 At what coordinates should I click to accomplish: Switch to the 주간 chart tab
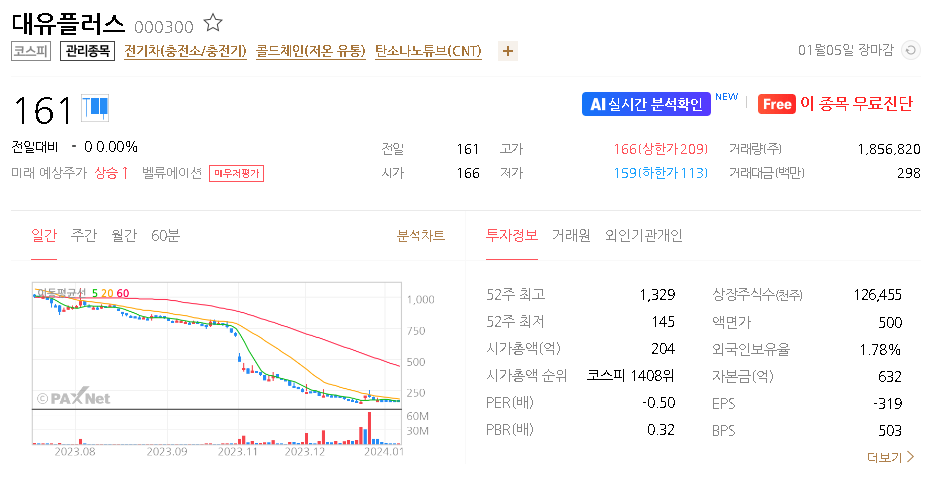84,236
